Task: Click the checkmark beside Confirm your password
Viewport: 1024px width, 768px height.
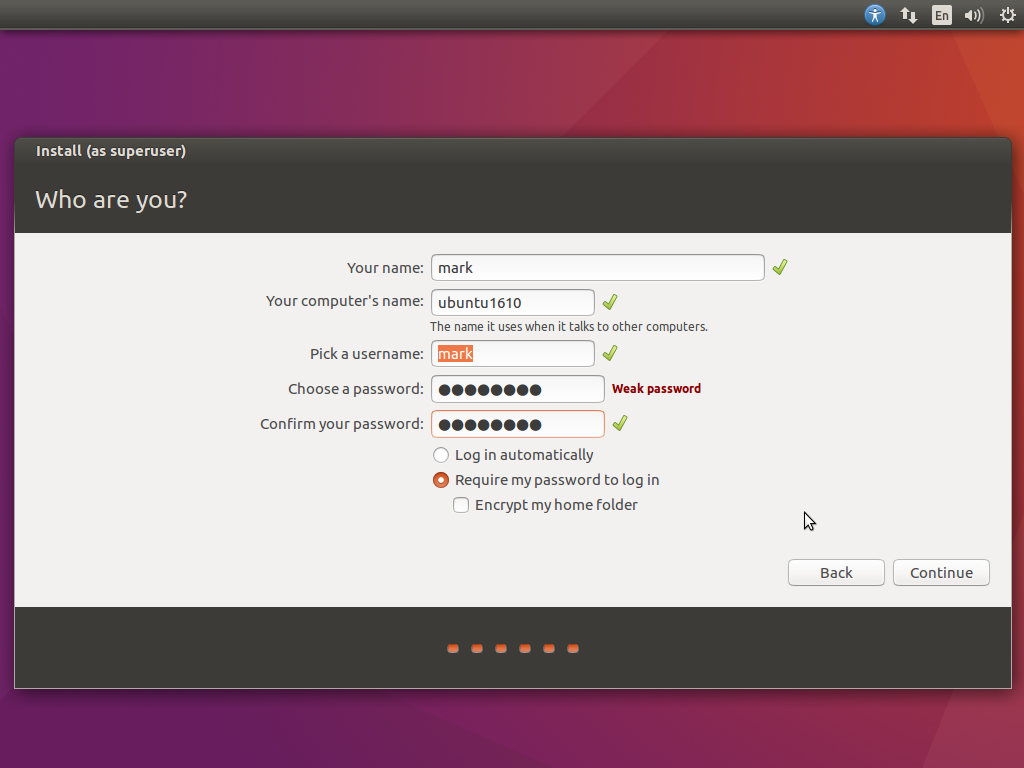Action: point(620,424)
